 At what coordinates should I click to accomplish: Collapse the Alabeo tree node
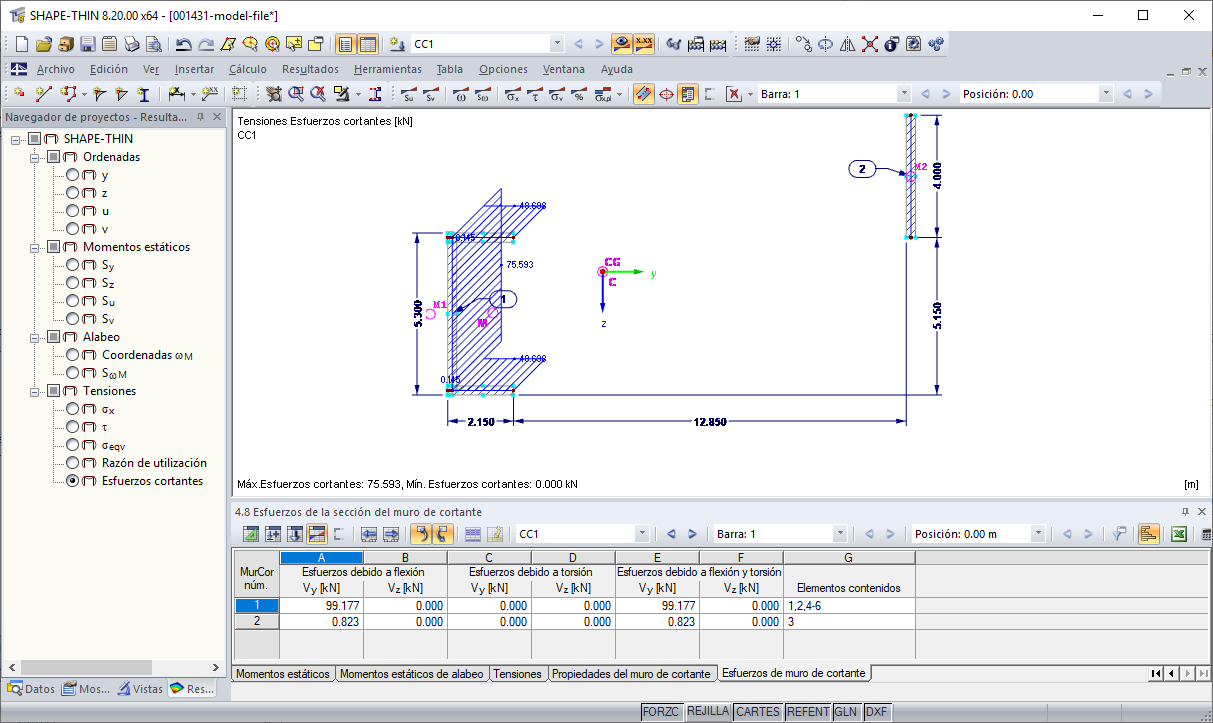[34, 337]
